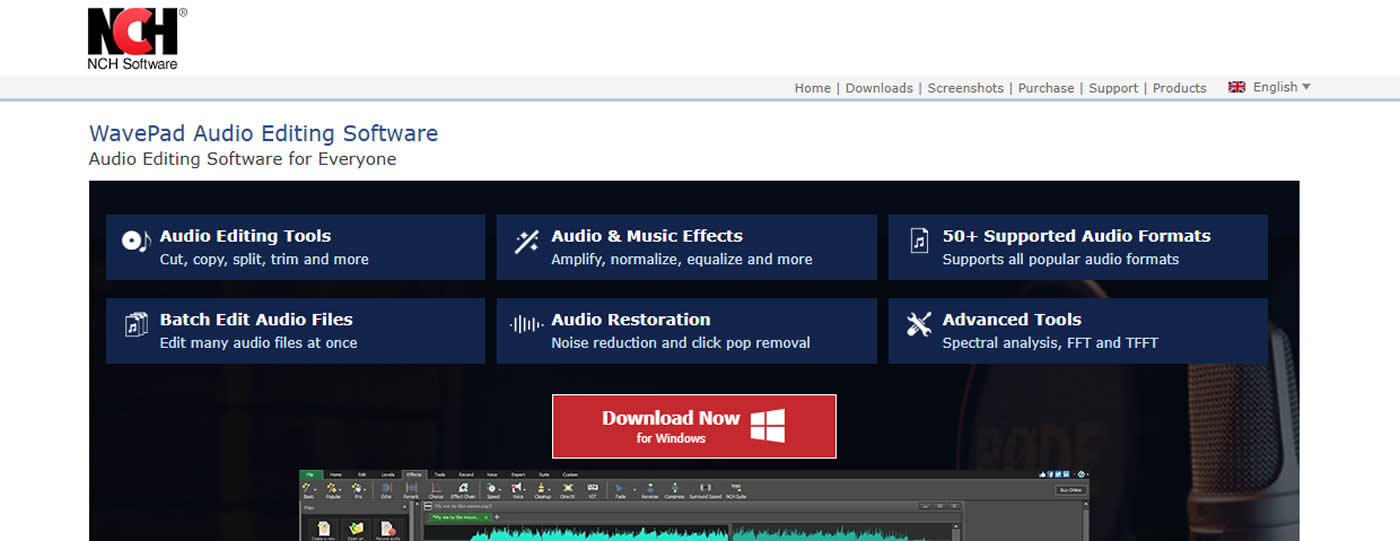Open the Products link
Viewport: 1400px width, 541px height.
click(x=1179, y=88)
